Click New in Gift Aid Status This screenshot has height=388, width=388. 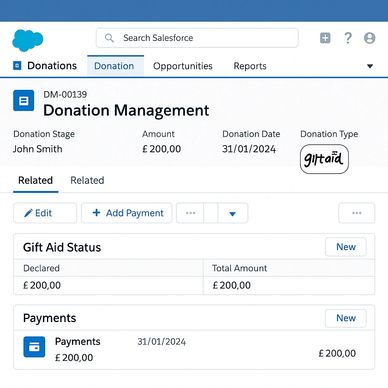[x=346, y=247]
